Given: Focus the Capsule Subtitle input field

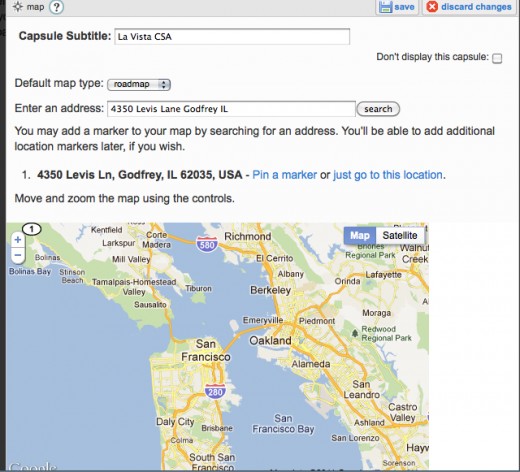Looking at the screenshot, I should pos(232,36).
